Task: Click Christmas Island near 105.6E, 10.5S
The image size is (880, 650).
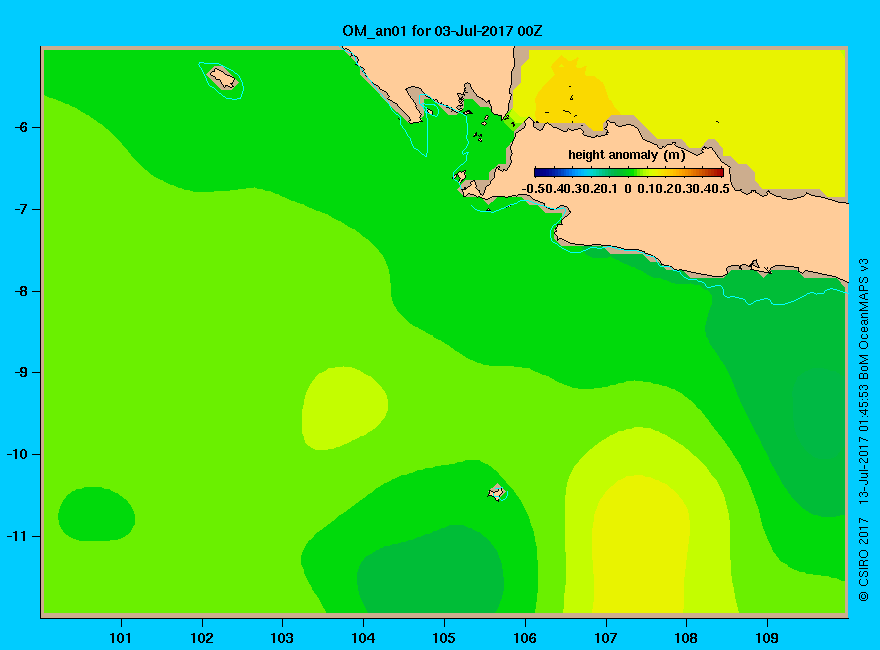Action: tap(497, 492)
